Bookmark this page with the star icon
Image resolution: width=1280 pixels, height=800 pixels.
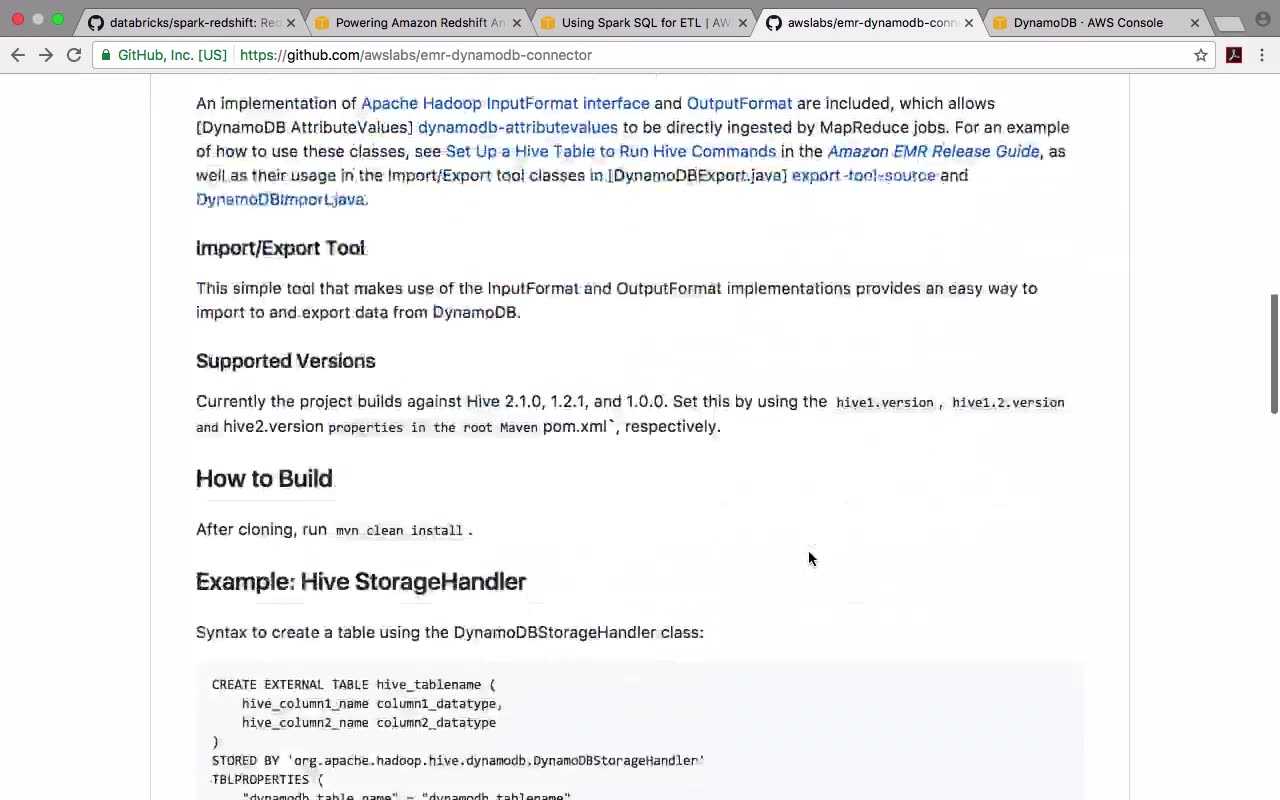1201,55
